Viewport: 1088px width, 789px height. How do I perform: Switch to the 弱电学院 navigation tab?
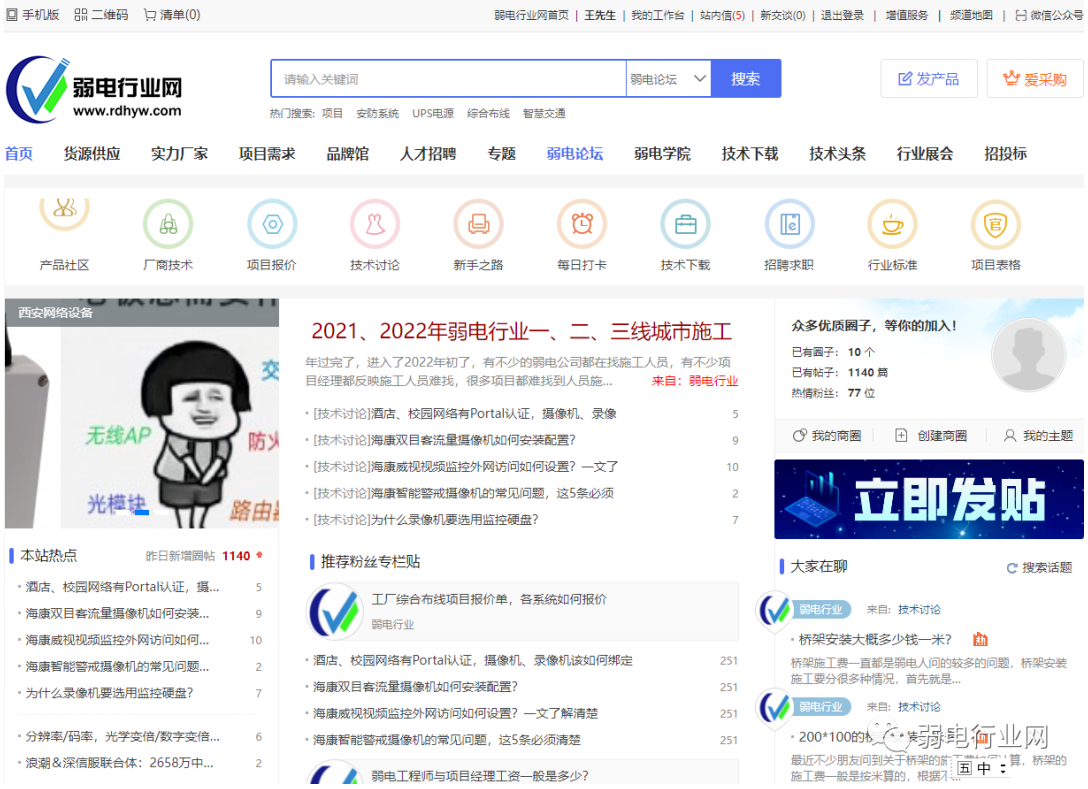[x=662, y=154]
